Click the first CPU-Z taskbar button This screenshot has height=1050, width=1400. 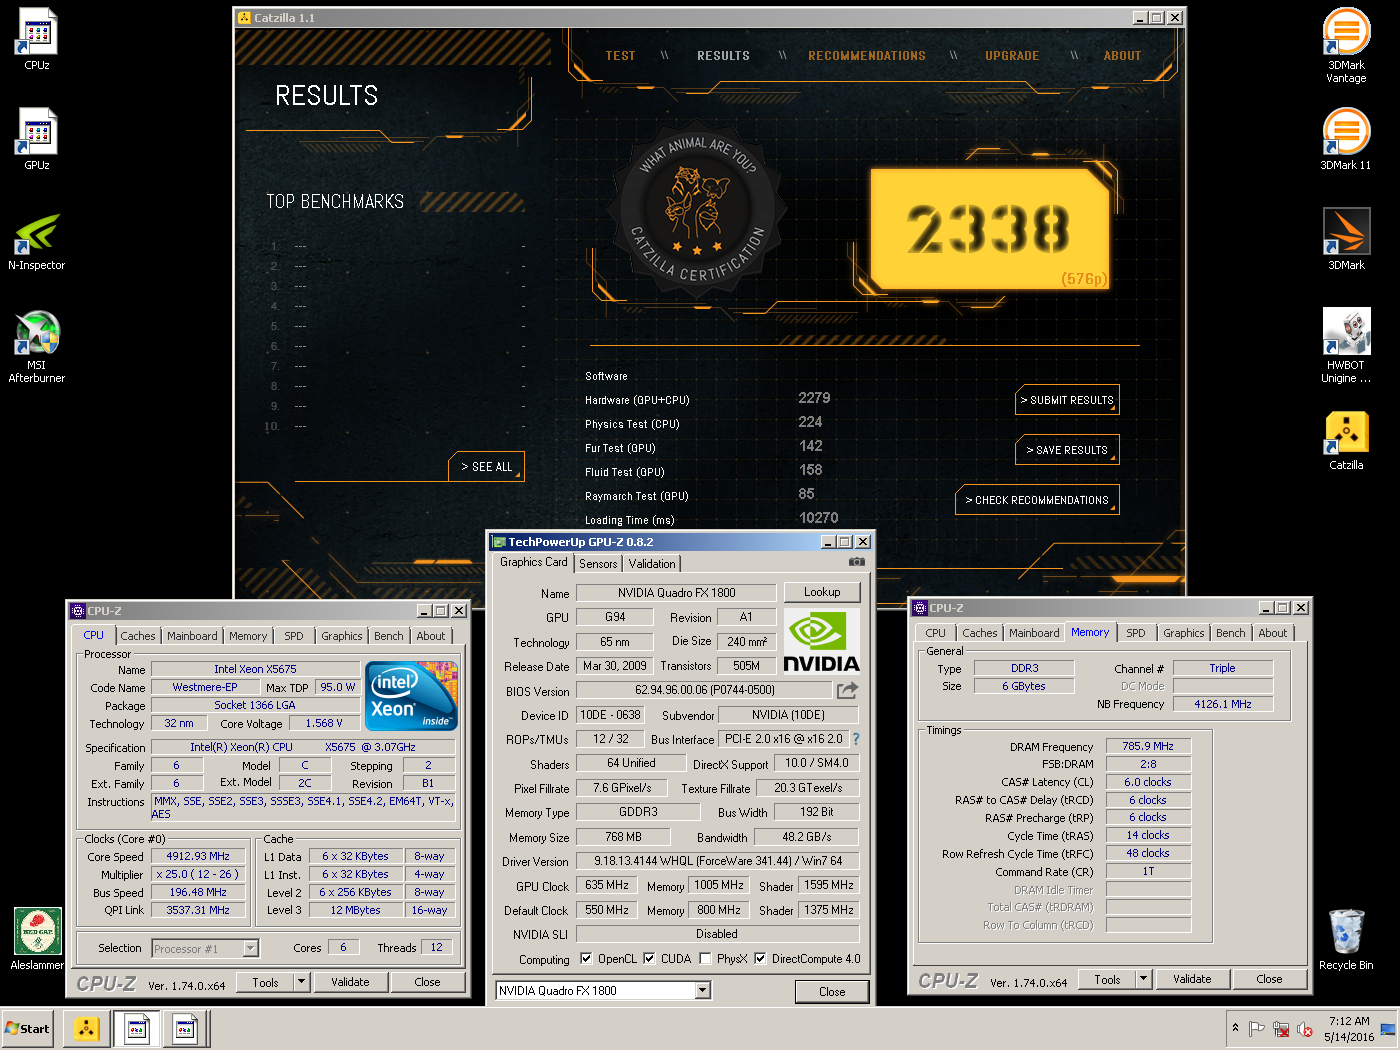[137, 1028]
